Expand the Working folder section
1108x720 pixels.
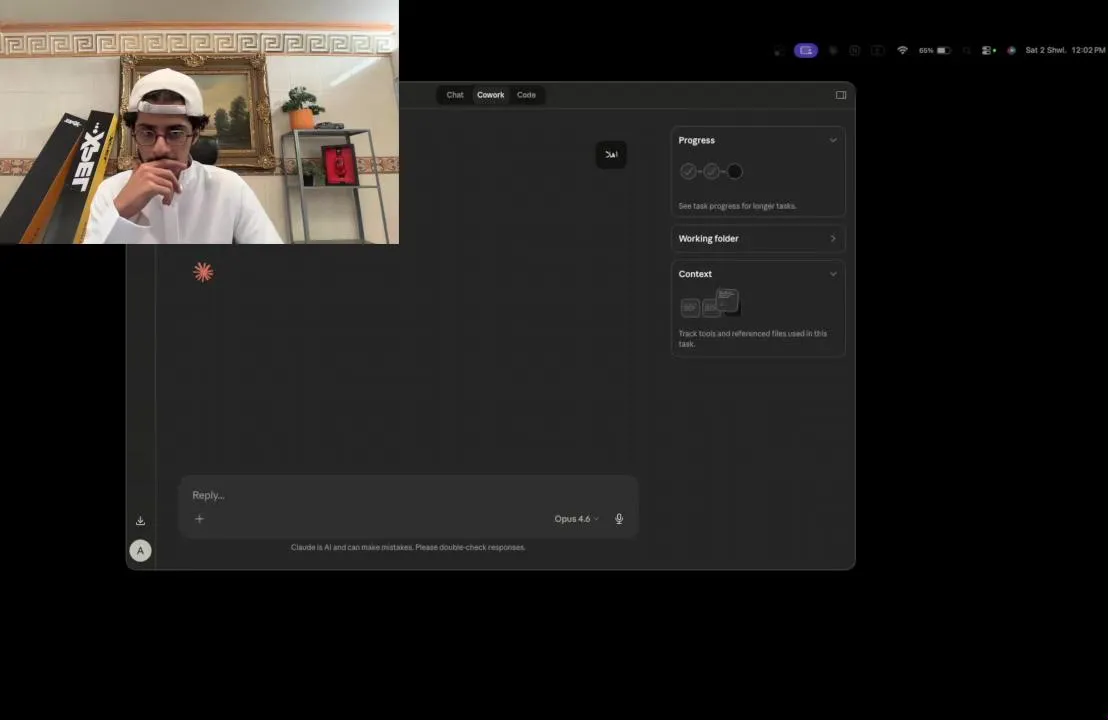[758, 239]
